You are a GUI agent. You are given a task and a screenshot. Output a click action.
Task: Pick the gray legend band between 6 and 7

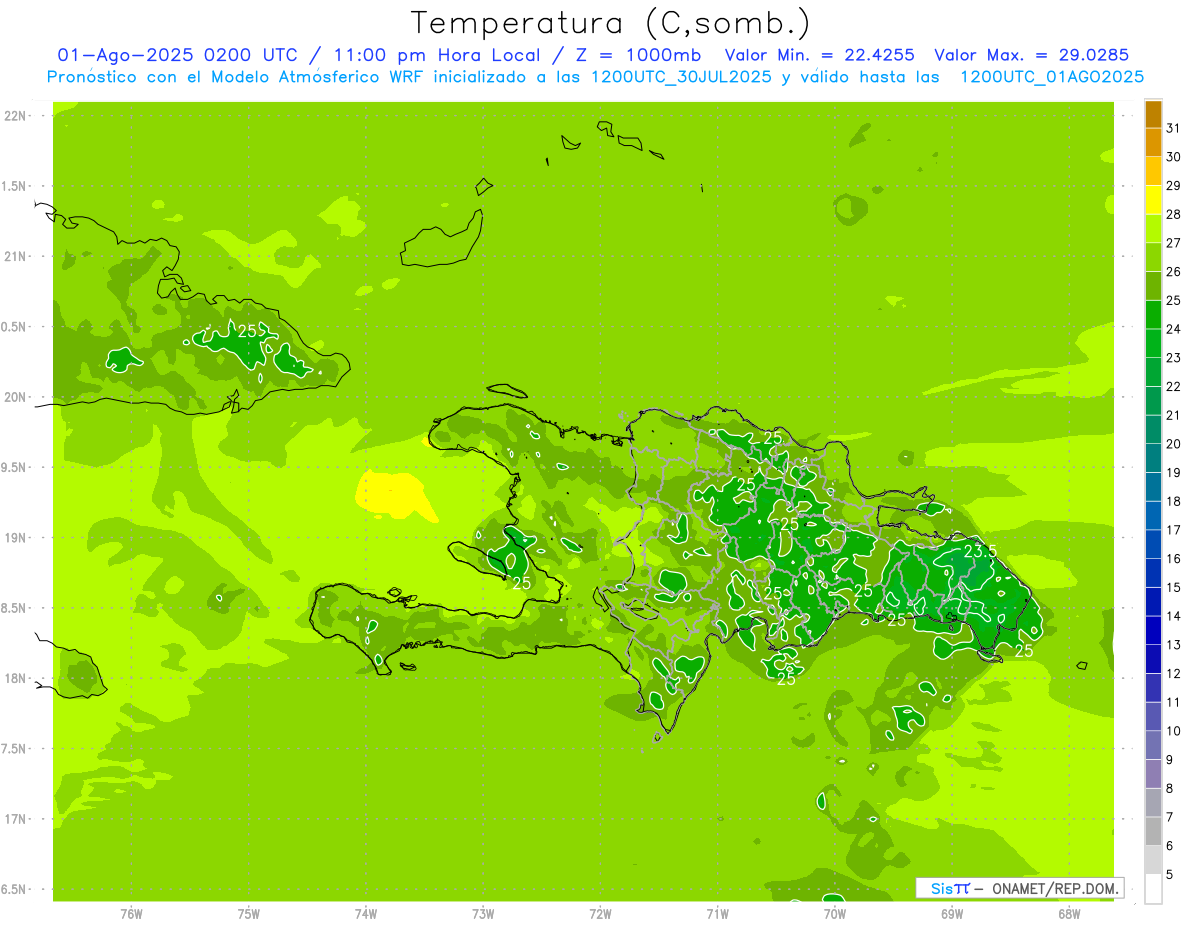point(1153,831)
